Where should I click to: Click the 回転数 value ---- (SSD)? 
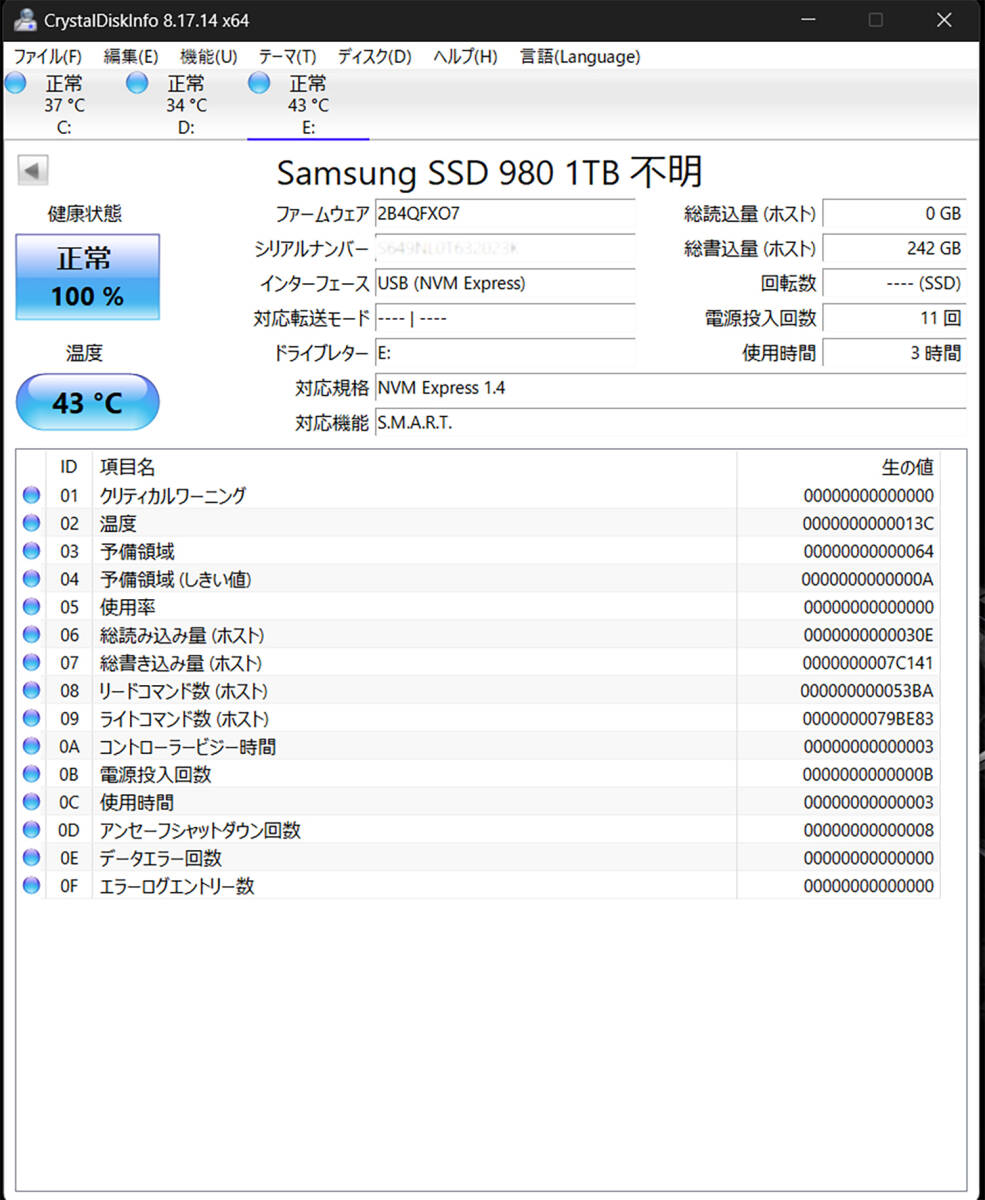point(894,283)
